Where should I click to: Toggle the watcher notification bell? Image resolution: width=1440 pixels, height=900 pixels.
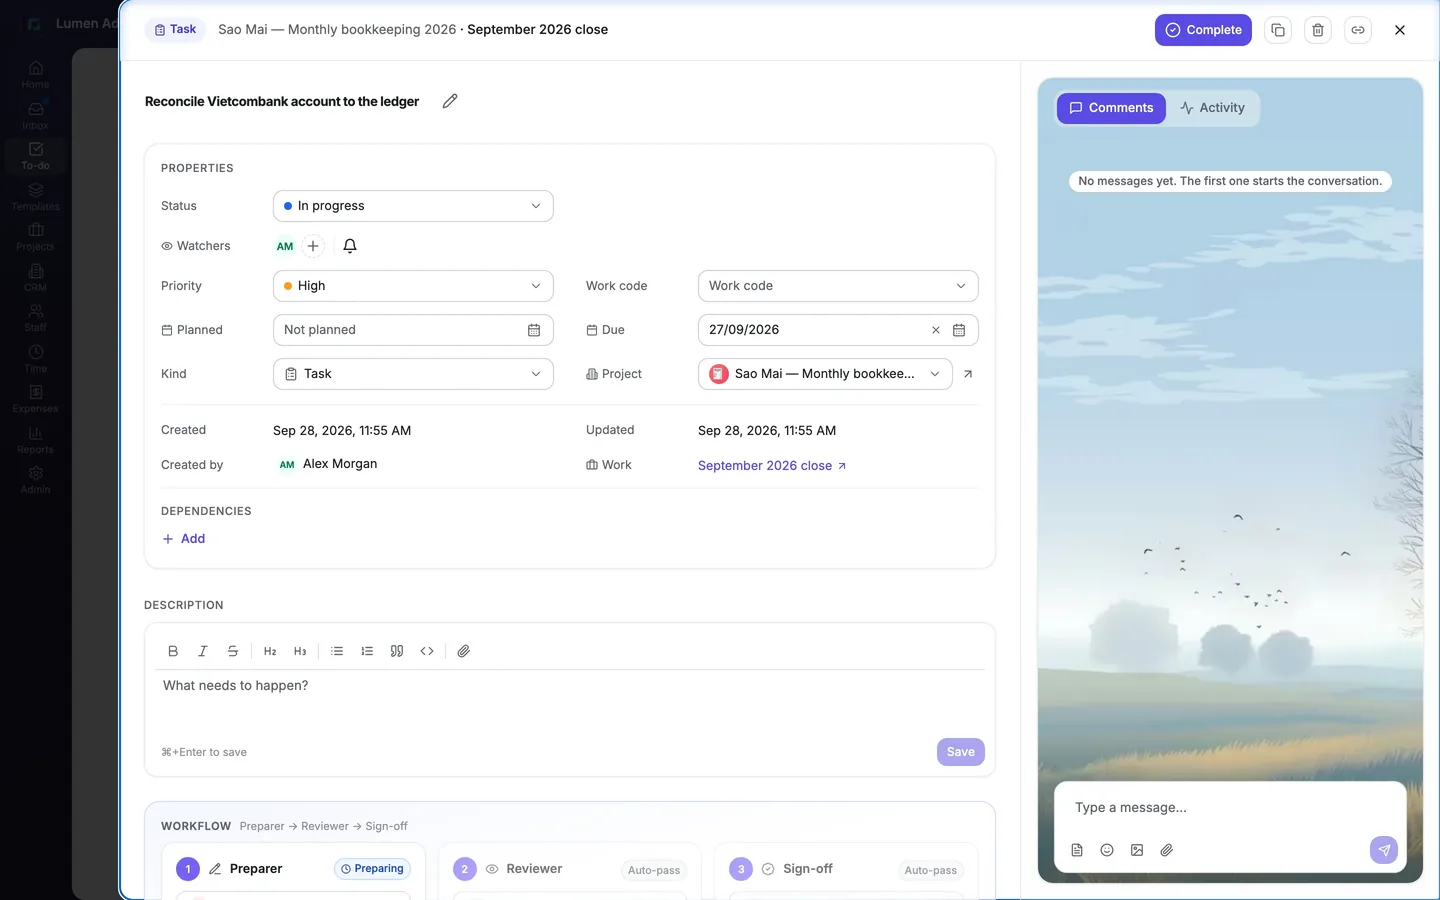click(x=350, y=246)
